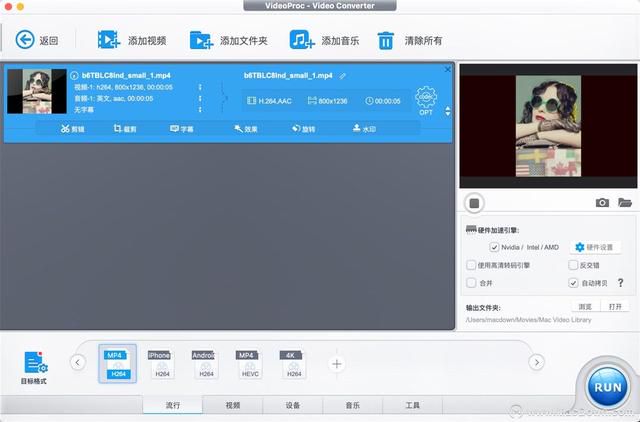Screen dimensions: 640x422
Task: Switch to the 音乐 tab
Action: pyautogui.click(x=353, y=405)
